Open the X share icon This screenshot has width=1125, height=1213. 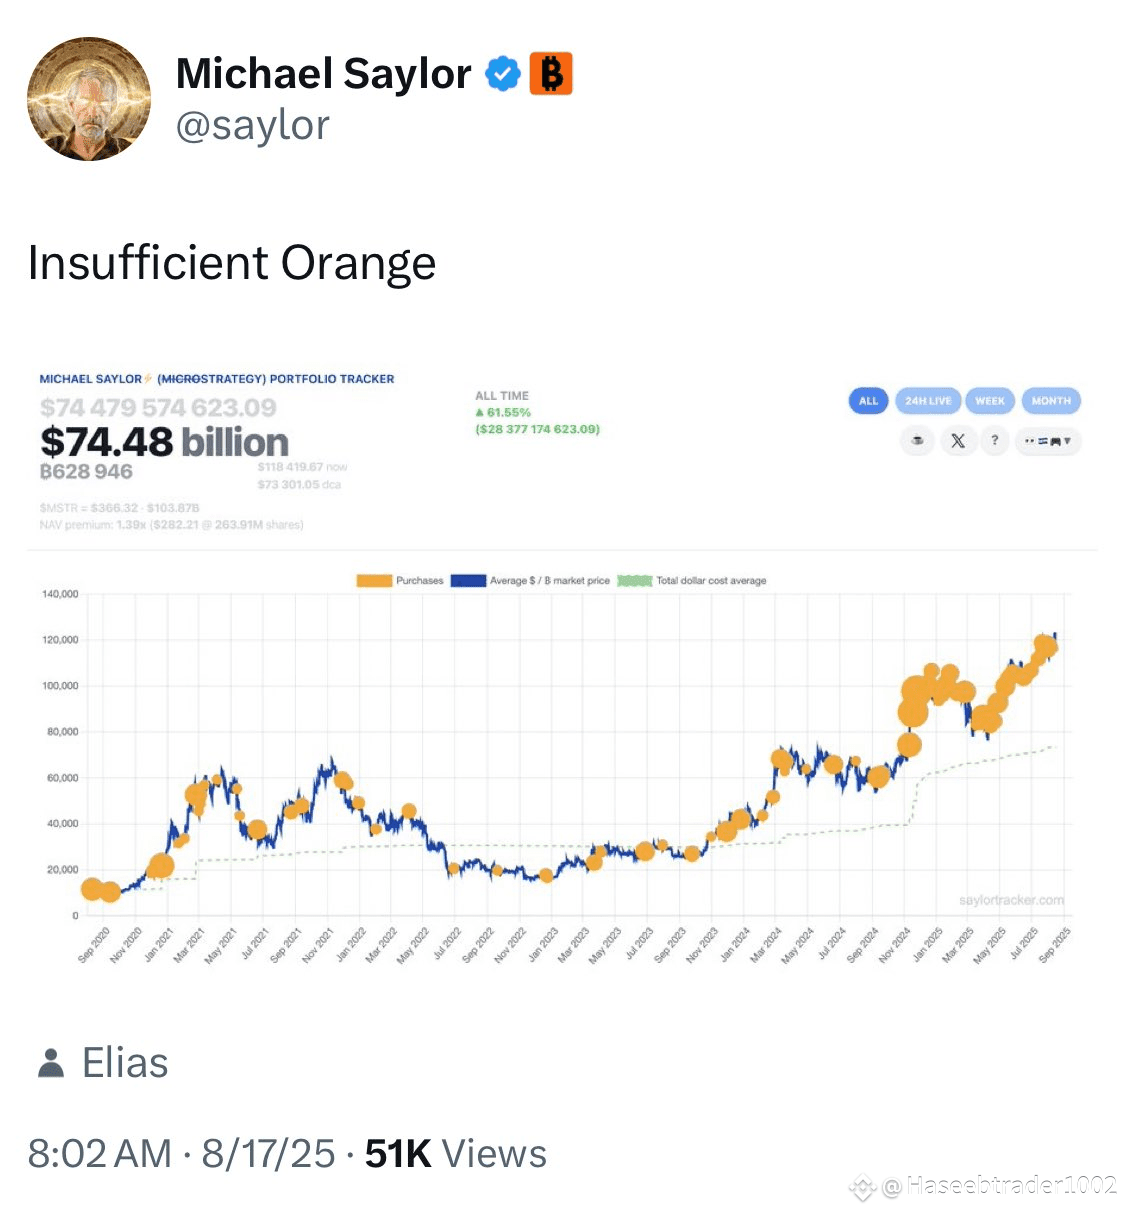pos(958,441)
